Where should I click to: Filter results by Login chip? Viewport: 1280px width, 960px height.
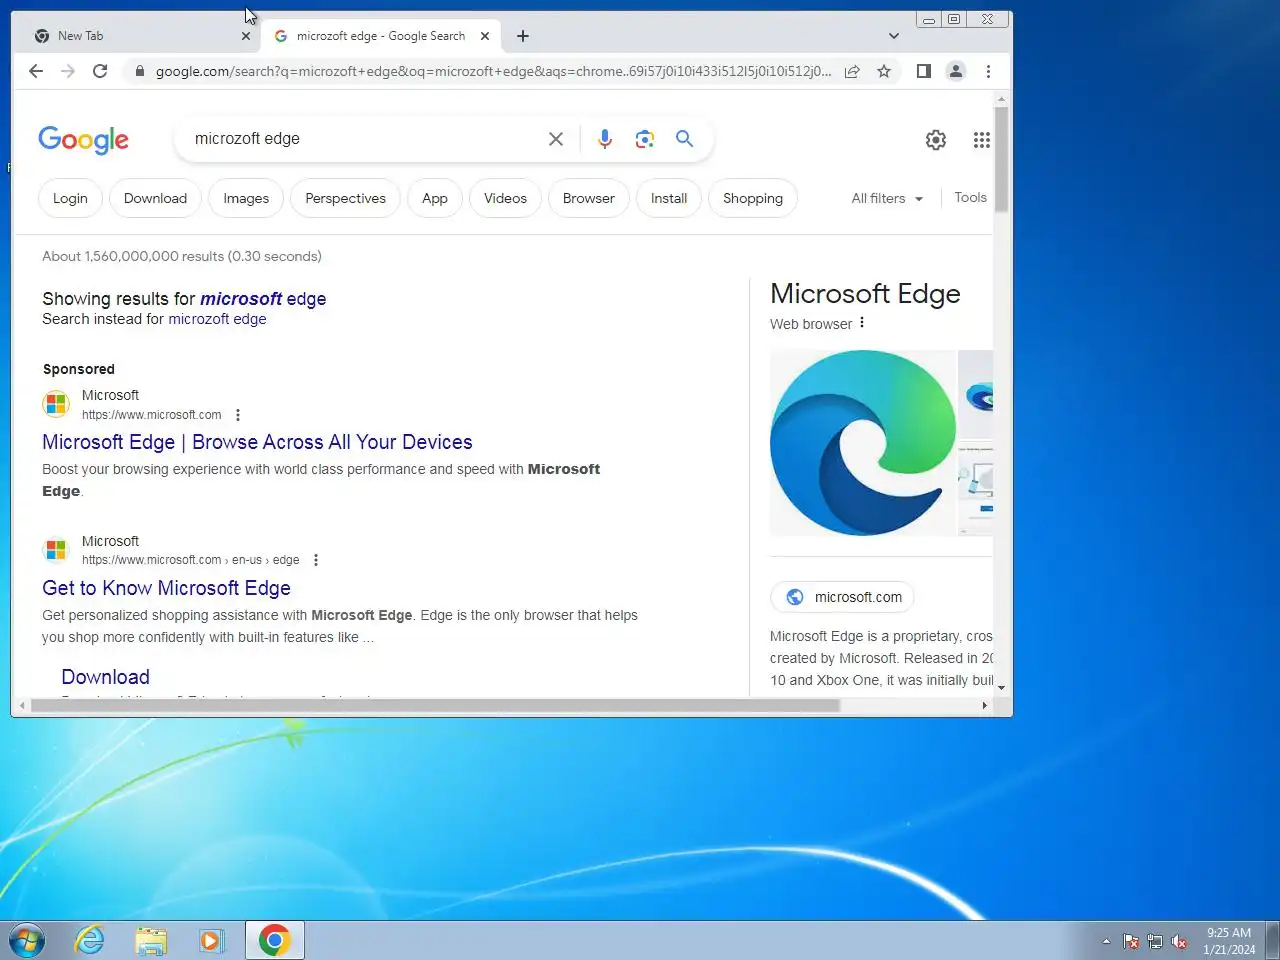(70, 198)
